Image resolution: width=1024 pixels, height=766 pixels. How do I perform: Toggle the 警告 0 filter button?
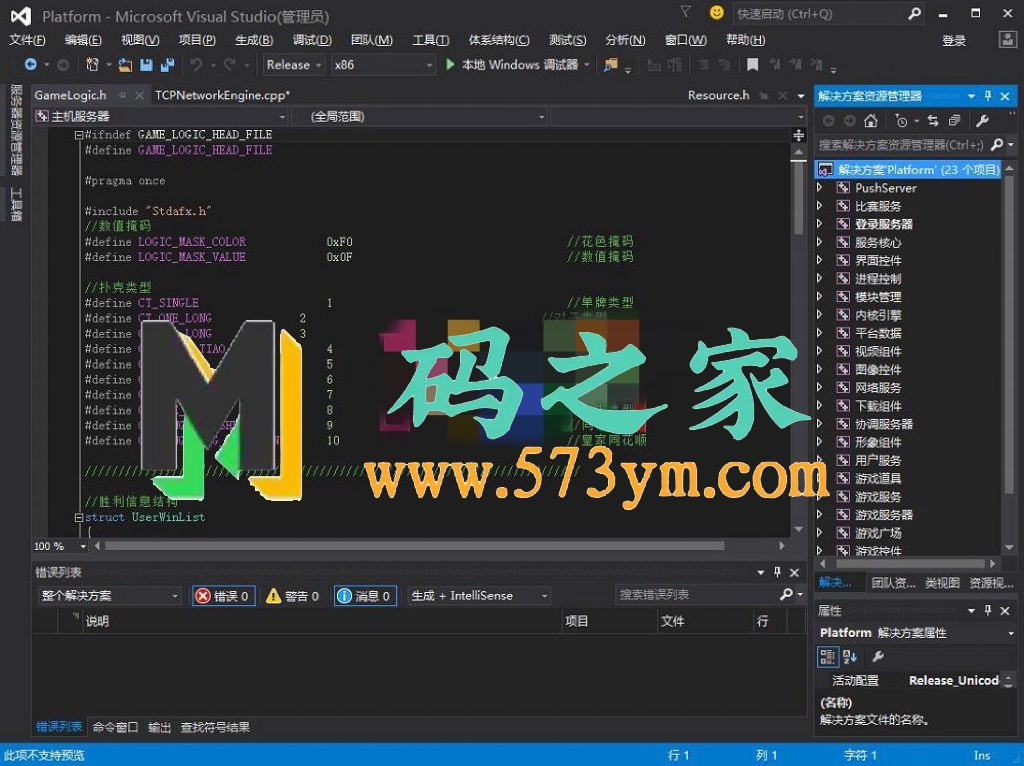click(x=293, y=596)
